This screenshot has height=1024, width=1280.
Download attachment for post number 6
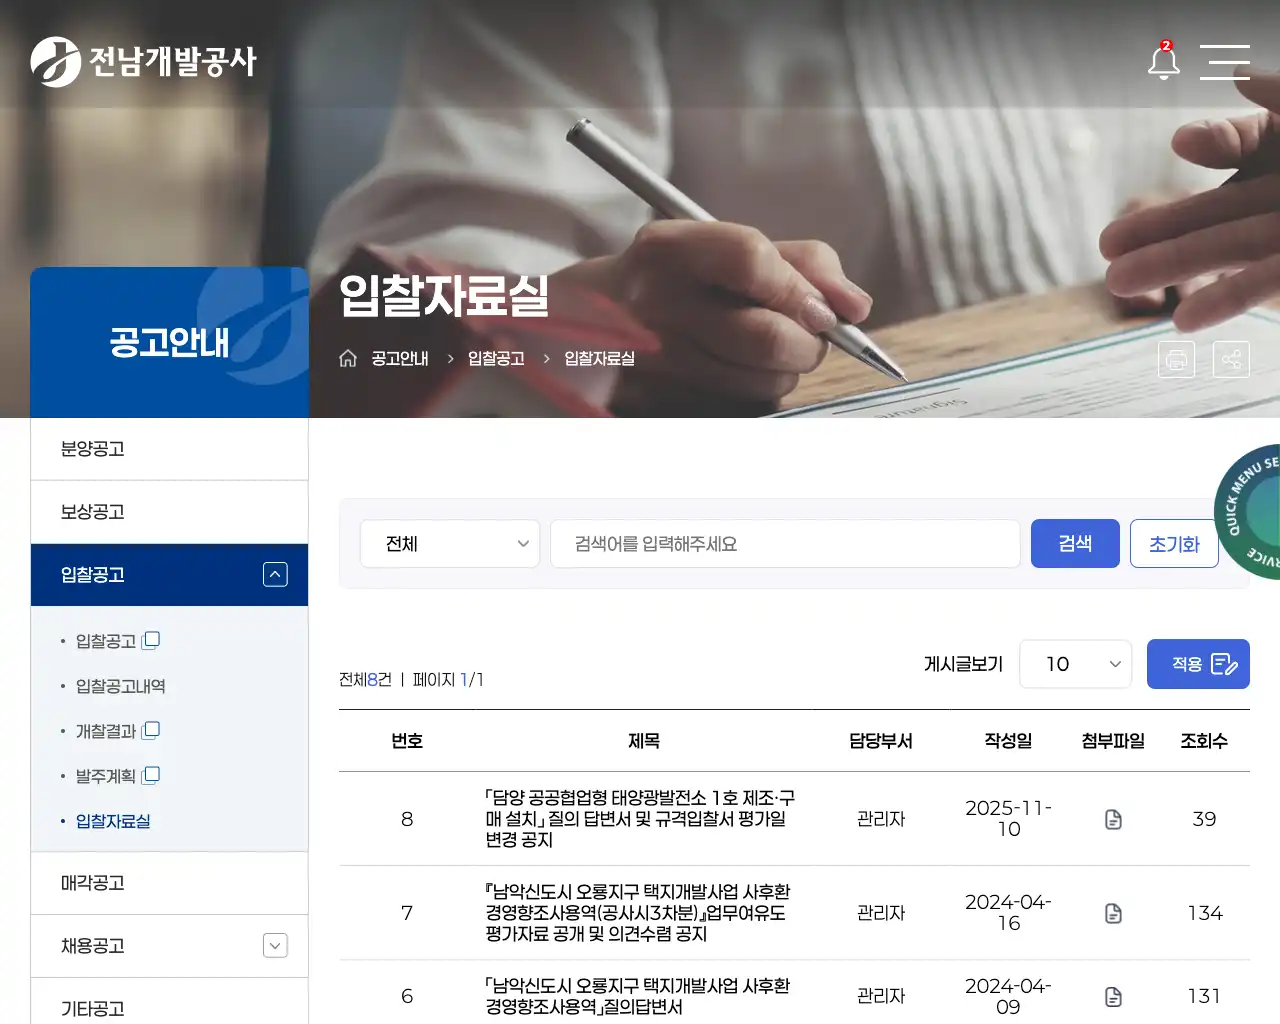coord(1113,996)
